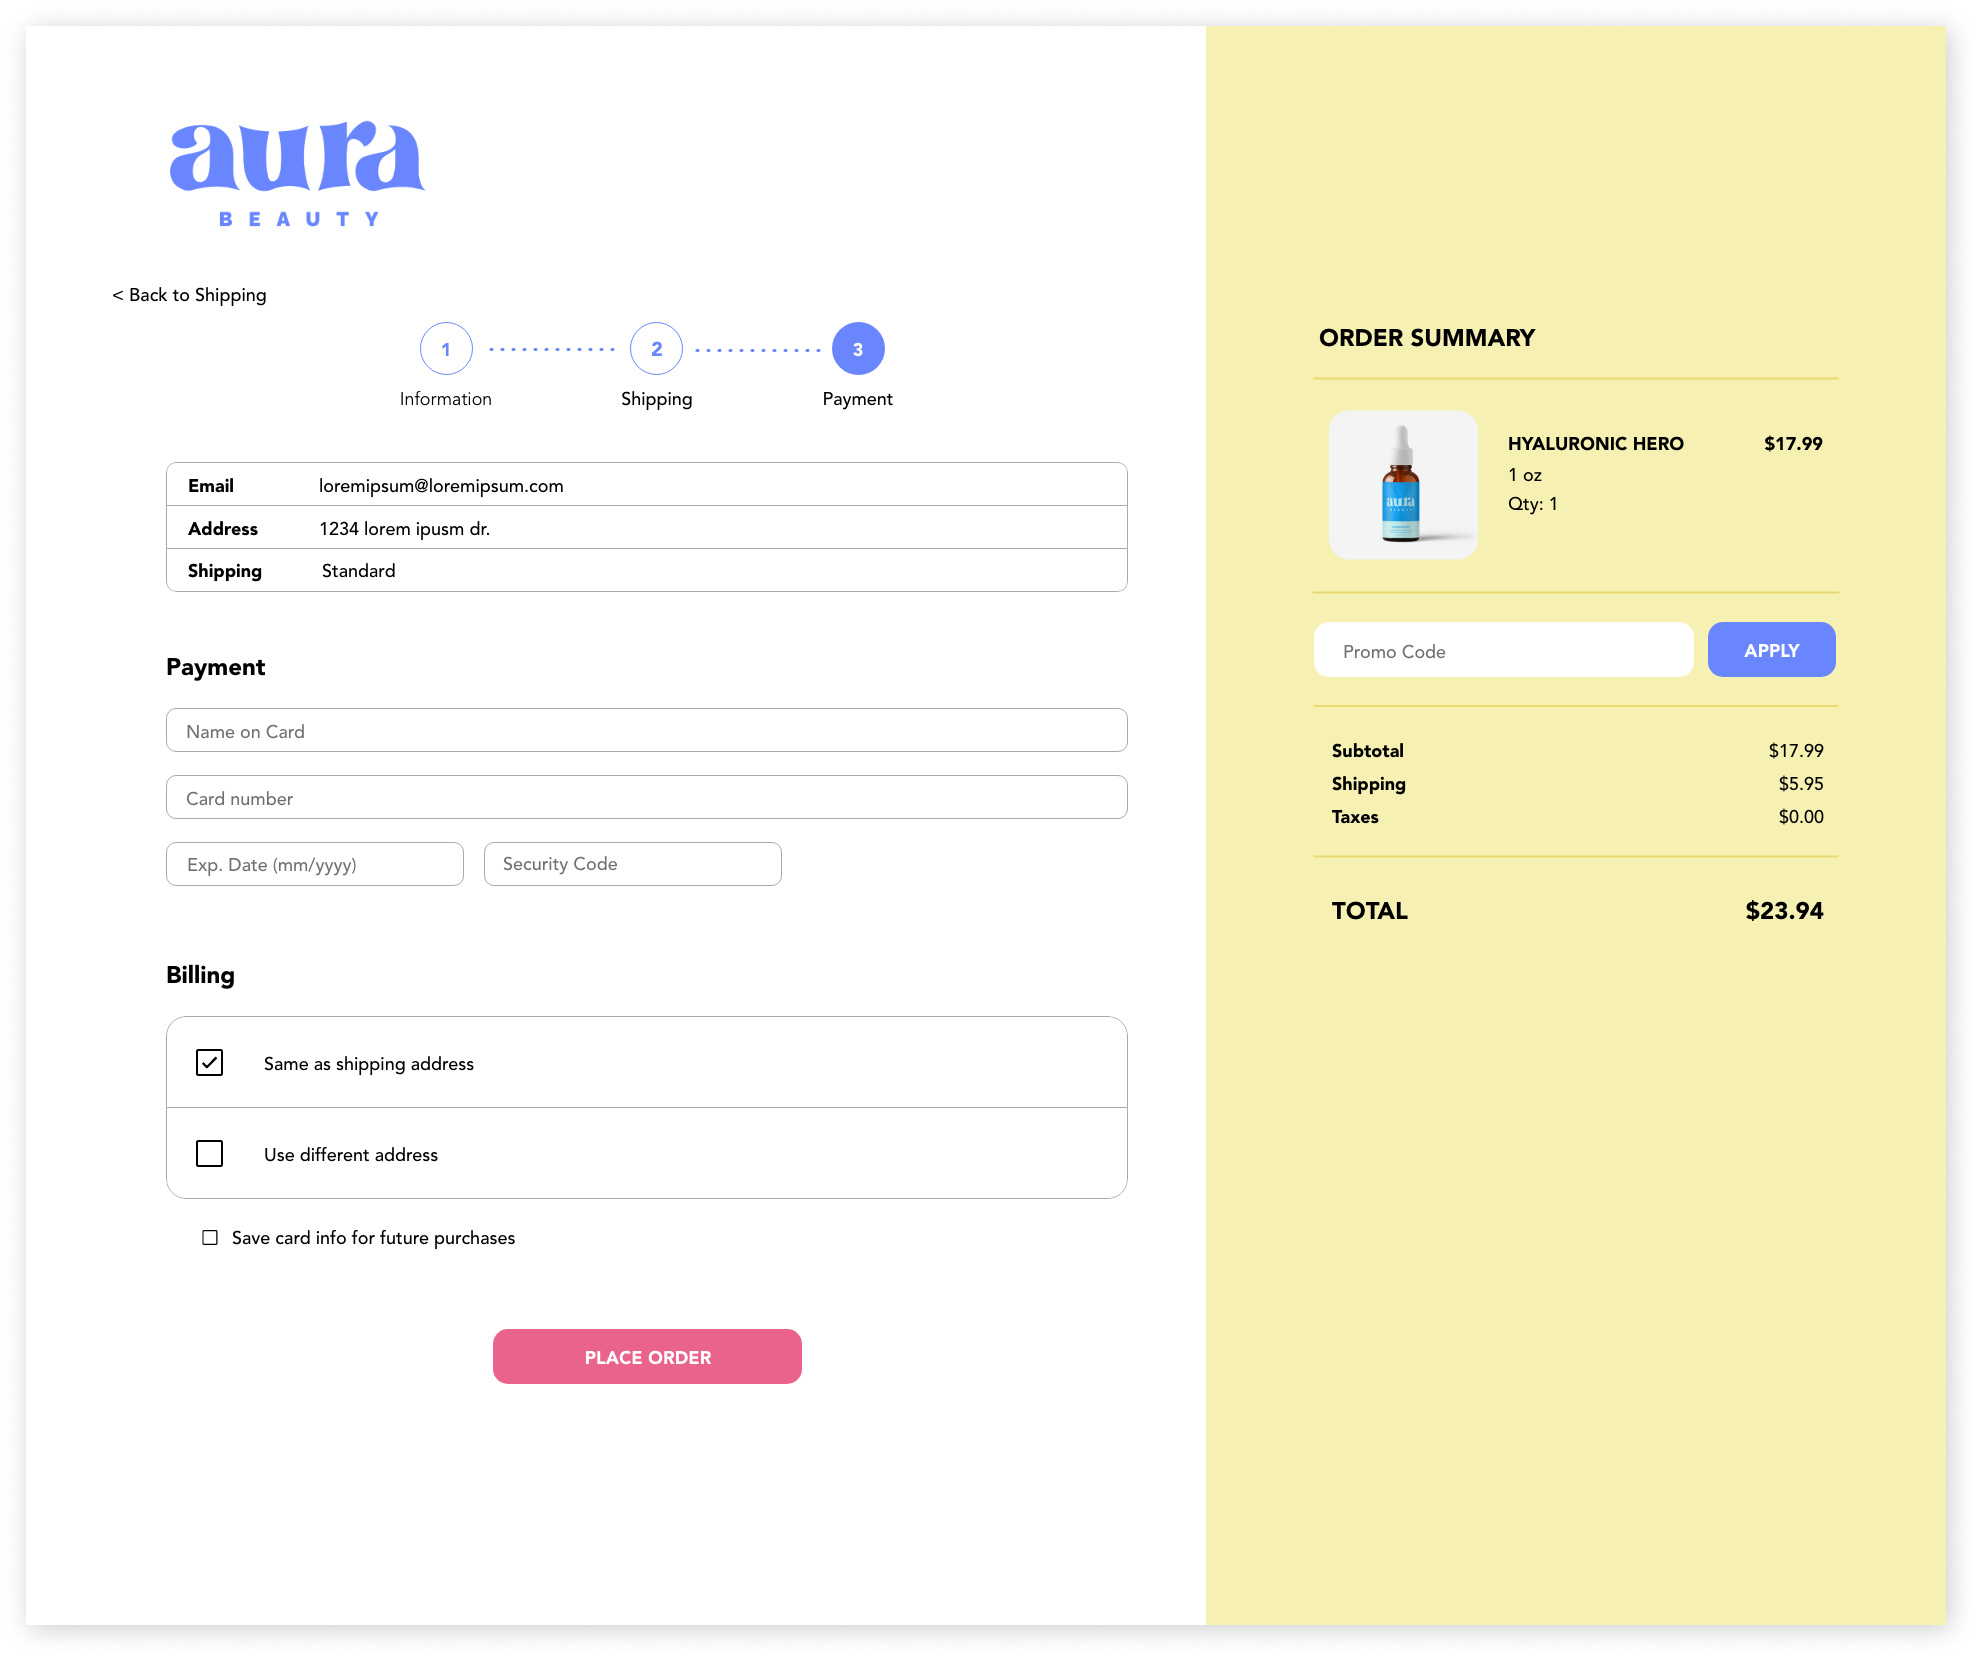Go to step 1 Information circle
The height and width of the screenshot is (1659, 1980).
446,349
